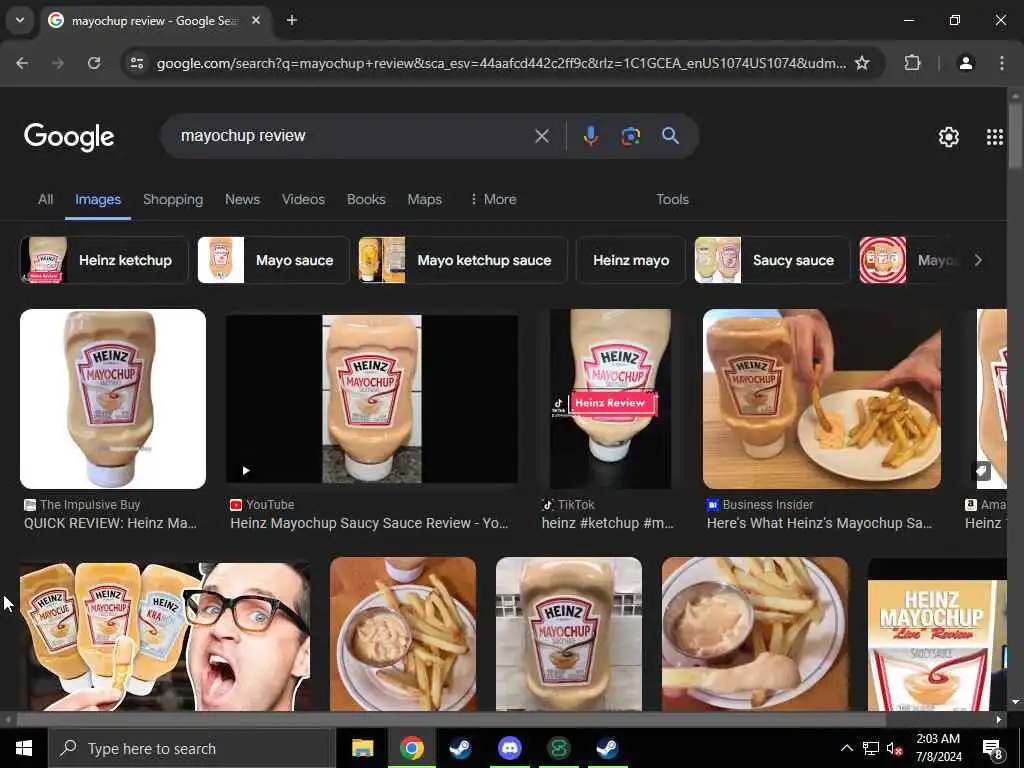1024x768 pixels.
Task: Open Google quick settings gear
Action: (x=948, y=136)
